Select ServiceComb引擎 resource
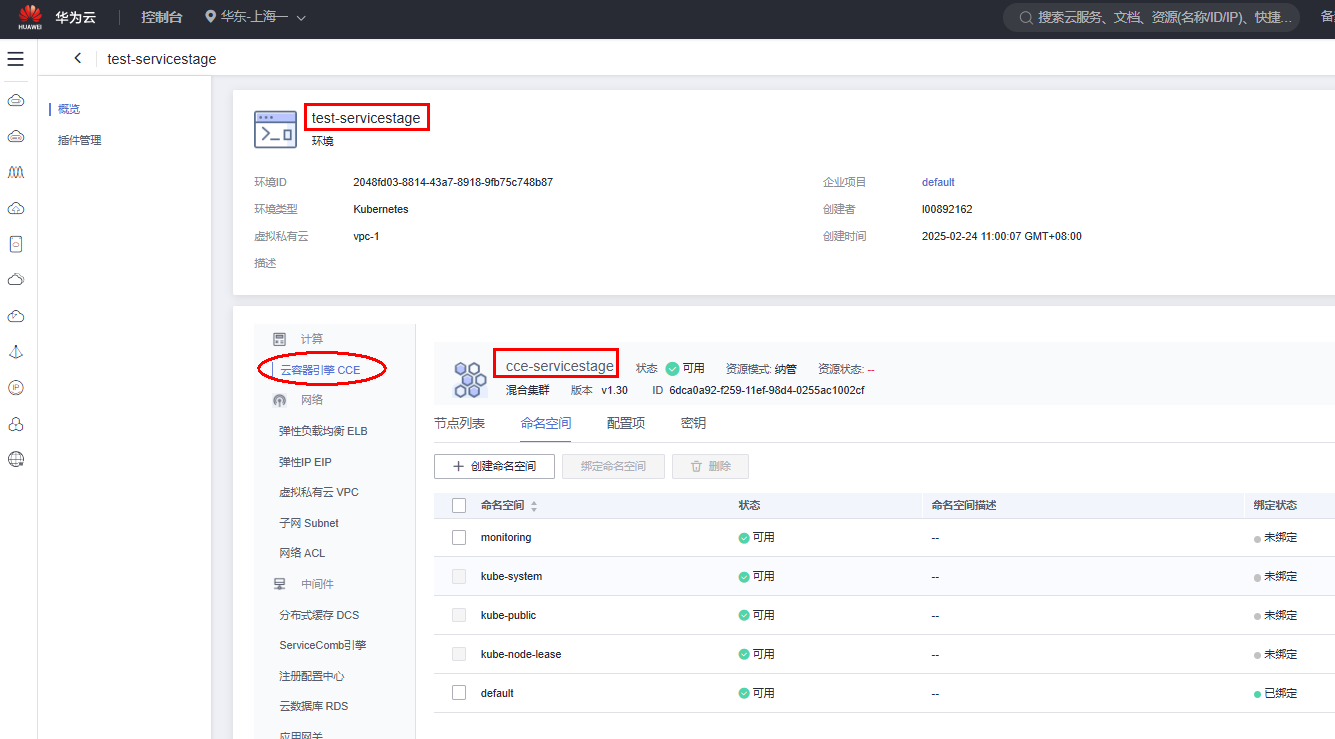 [323, 645]
